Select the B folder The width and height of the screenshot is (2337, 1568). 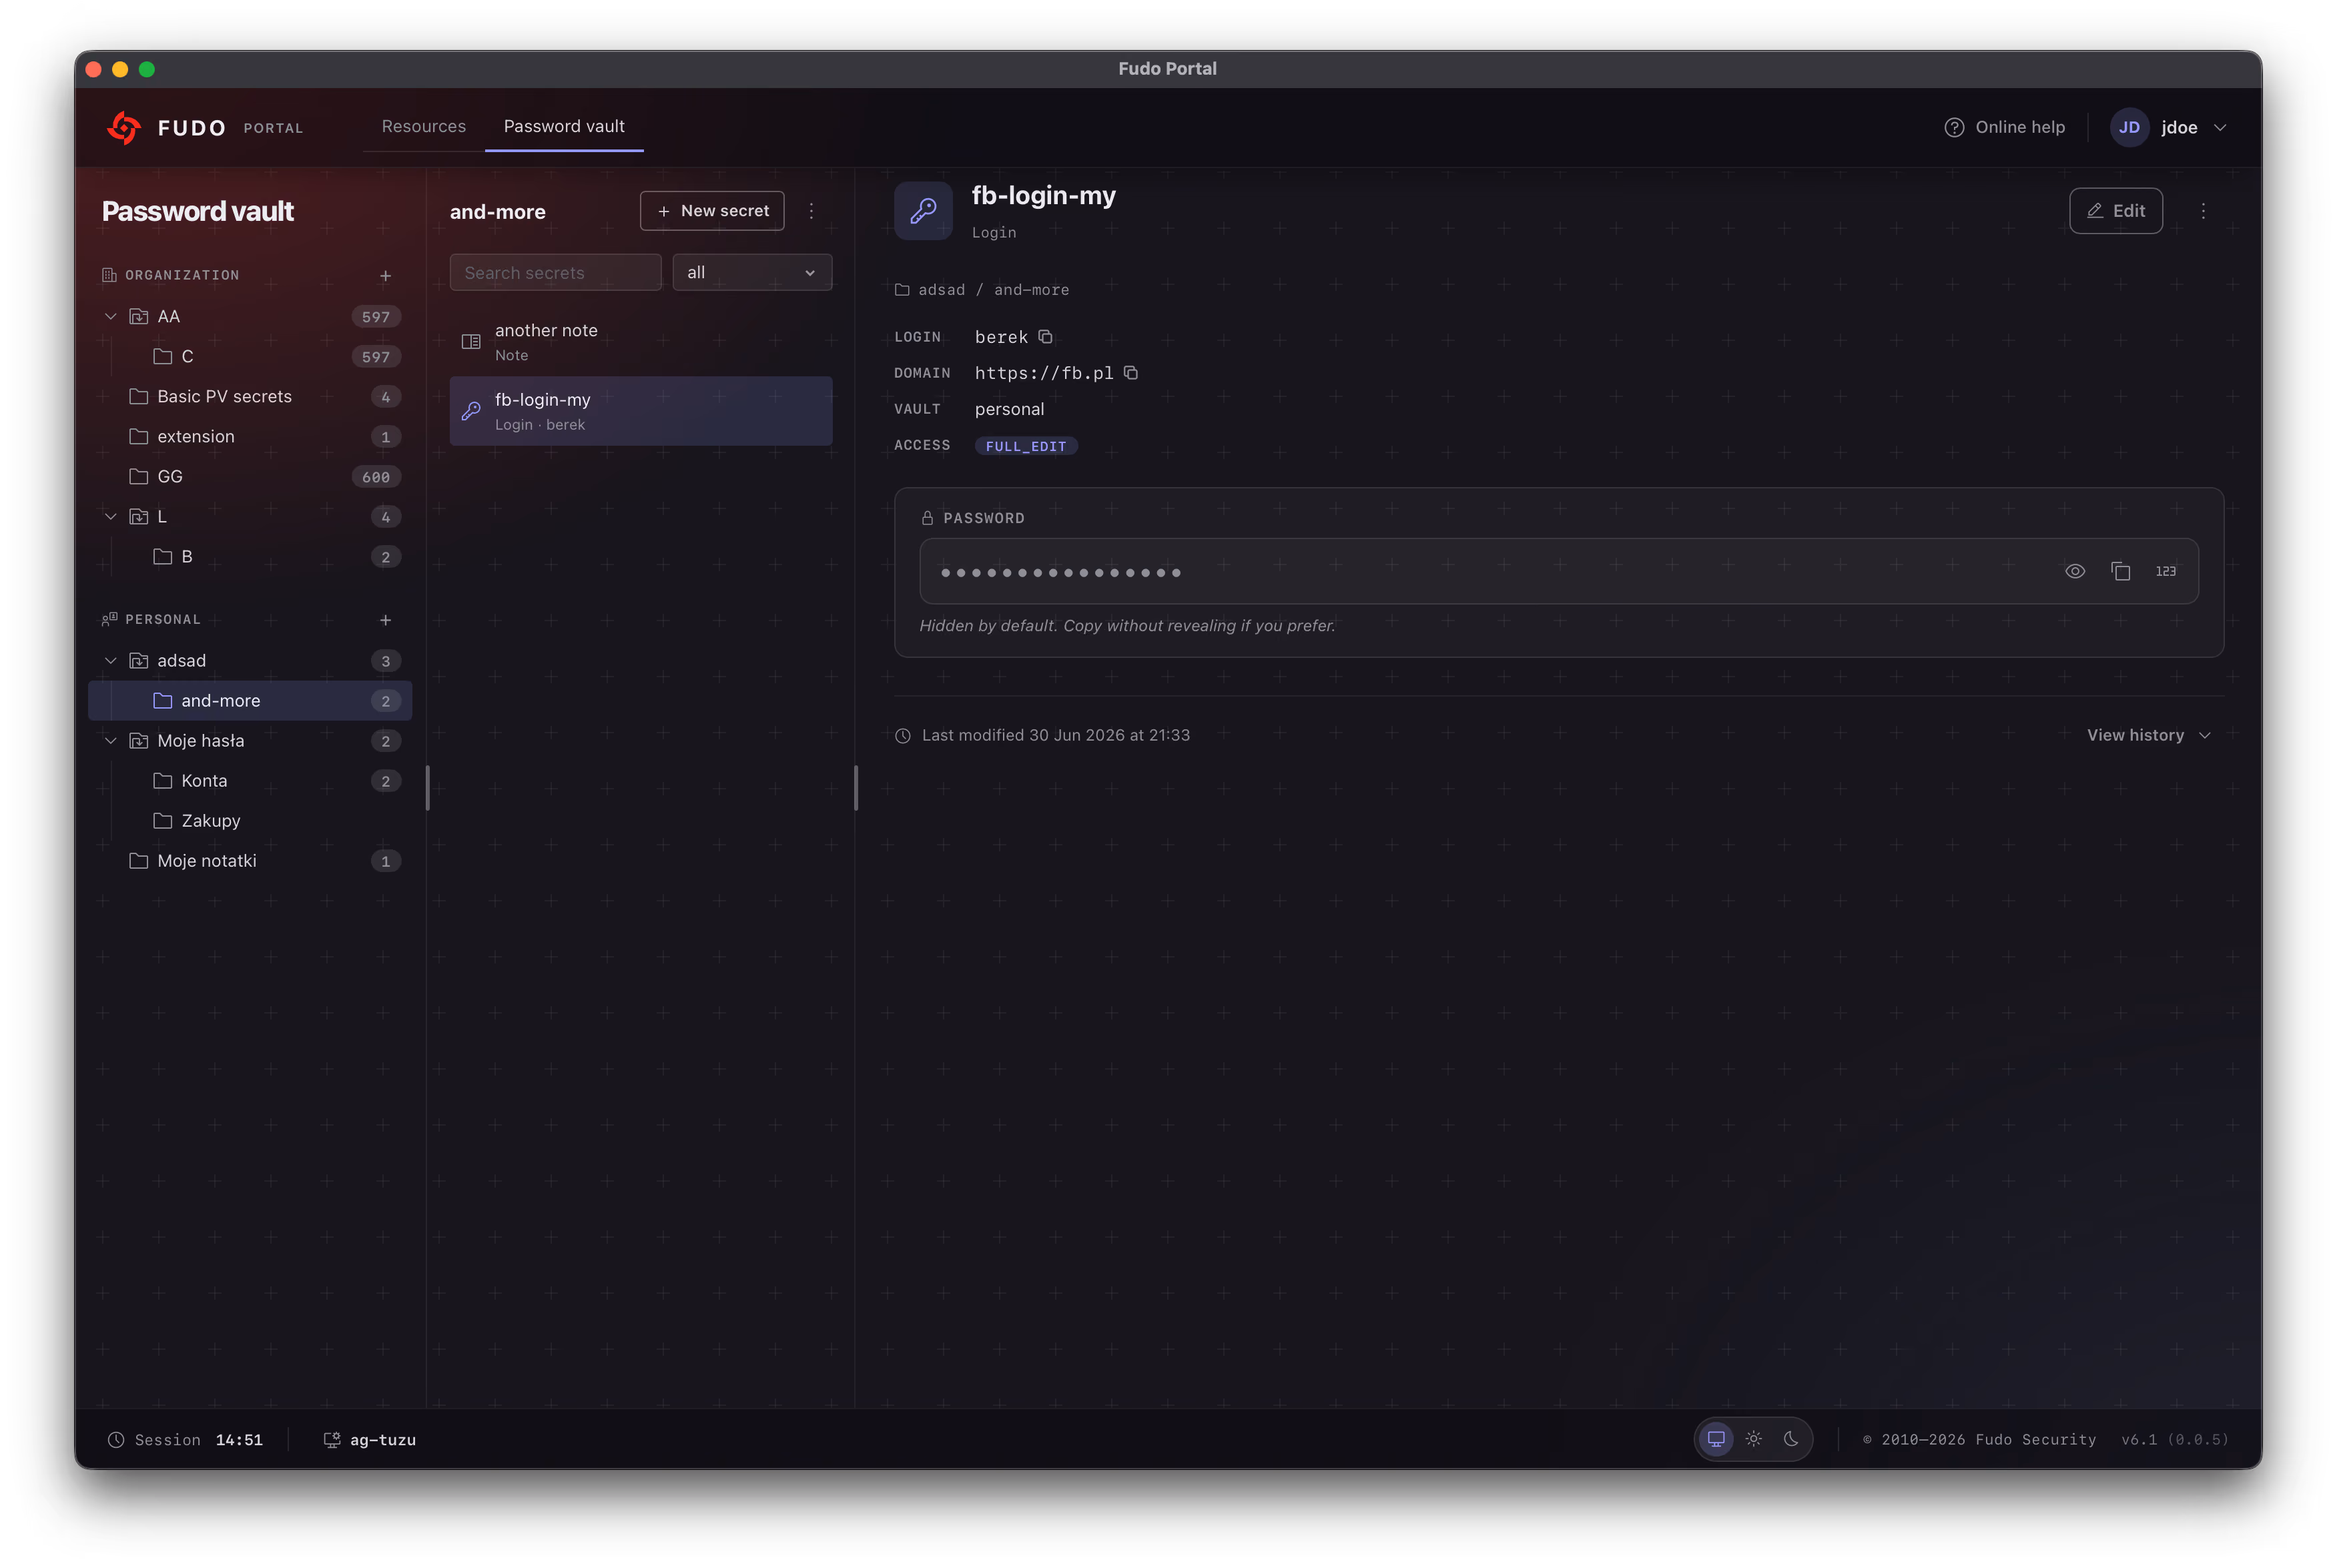click(x=251, y=557)
